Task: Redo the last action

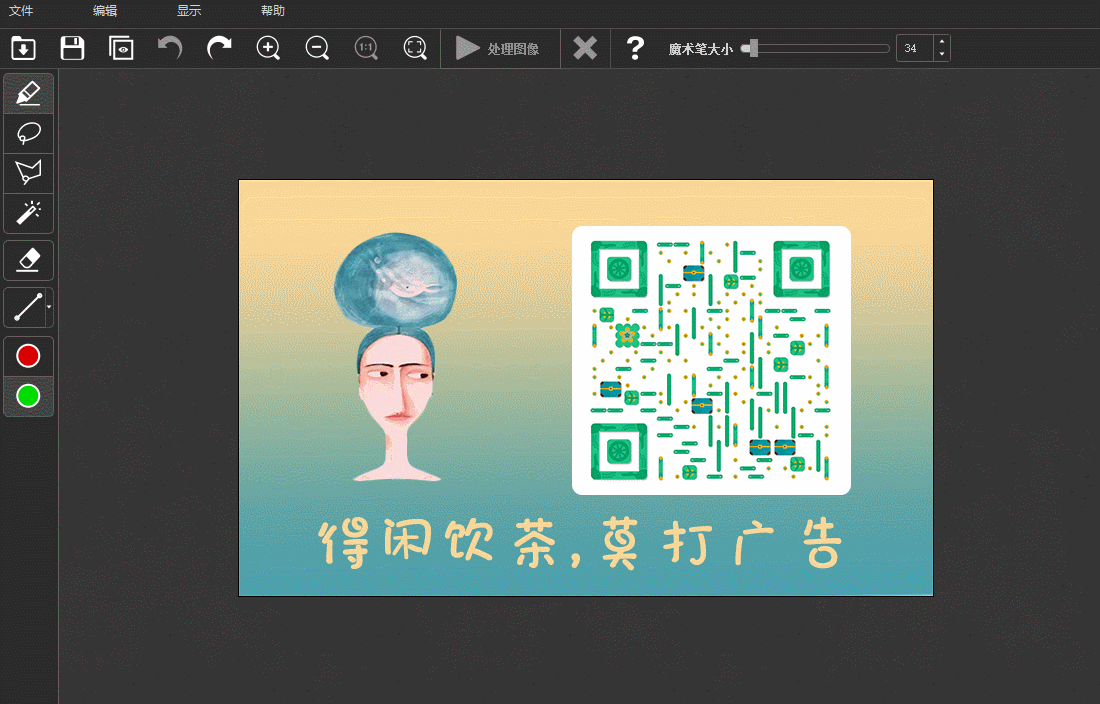Action: (x=219, y=48)
